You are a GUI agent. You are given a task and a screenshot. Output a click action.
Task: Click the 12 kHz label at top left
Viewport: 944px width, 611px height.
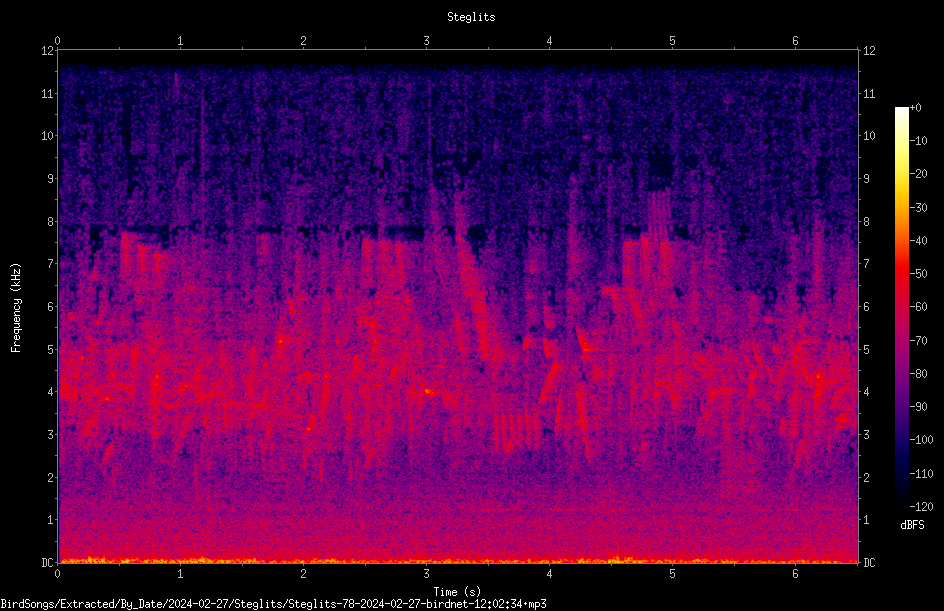(x=48, y=51)
